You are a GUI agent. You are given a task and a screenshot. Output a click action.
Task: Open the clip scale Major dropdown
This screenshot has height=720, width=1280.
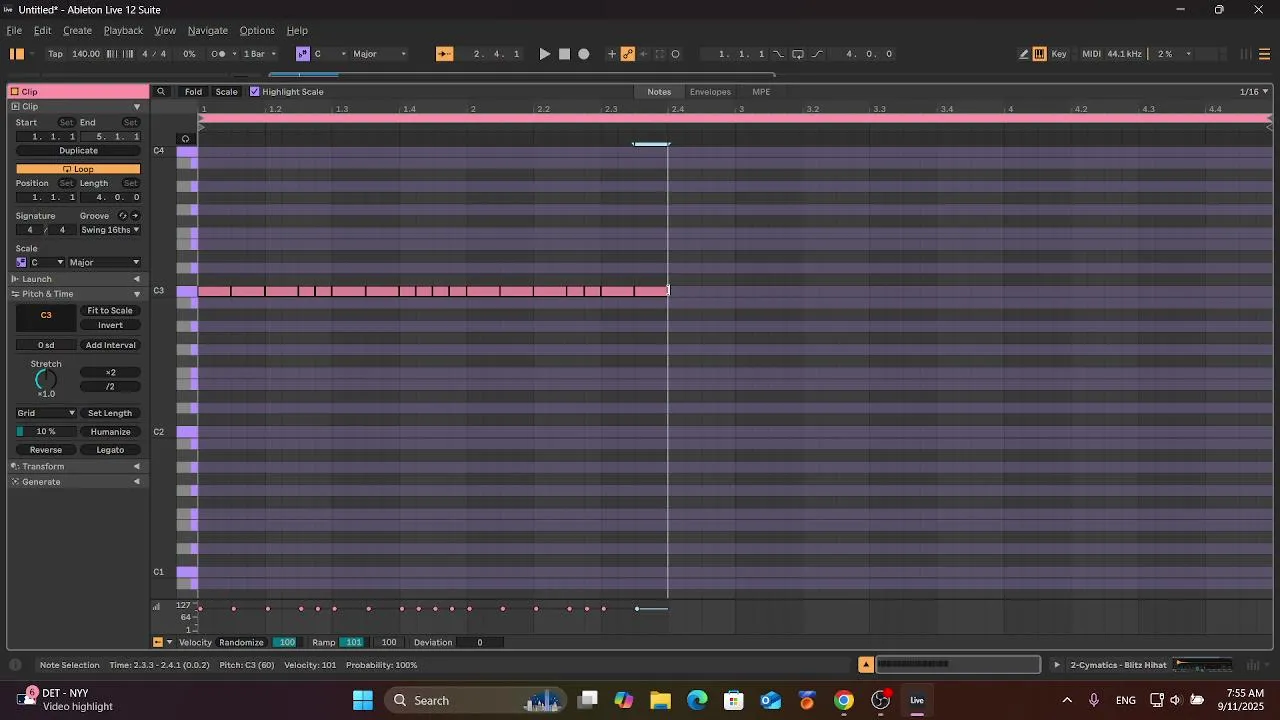coord(104,263)
